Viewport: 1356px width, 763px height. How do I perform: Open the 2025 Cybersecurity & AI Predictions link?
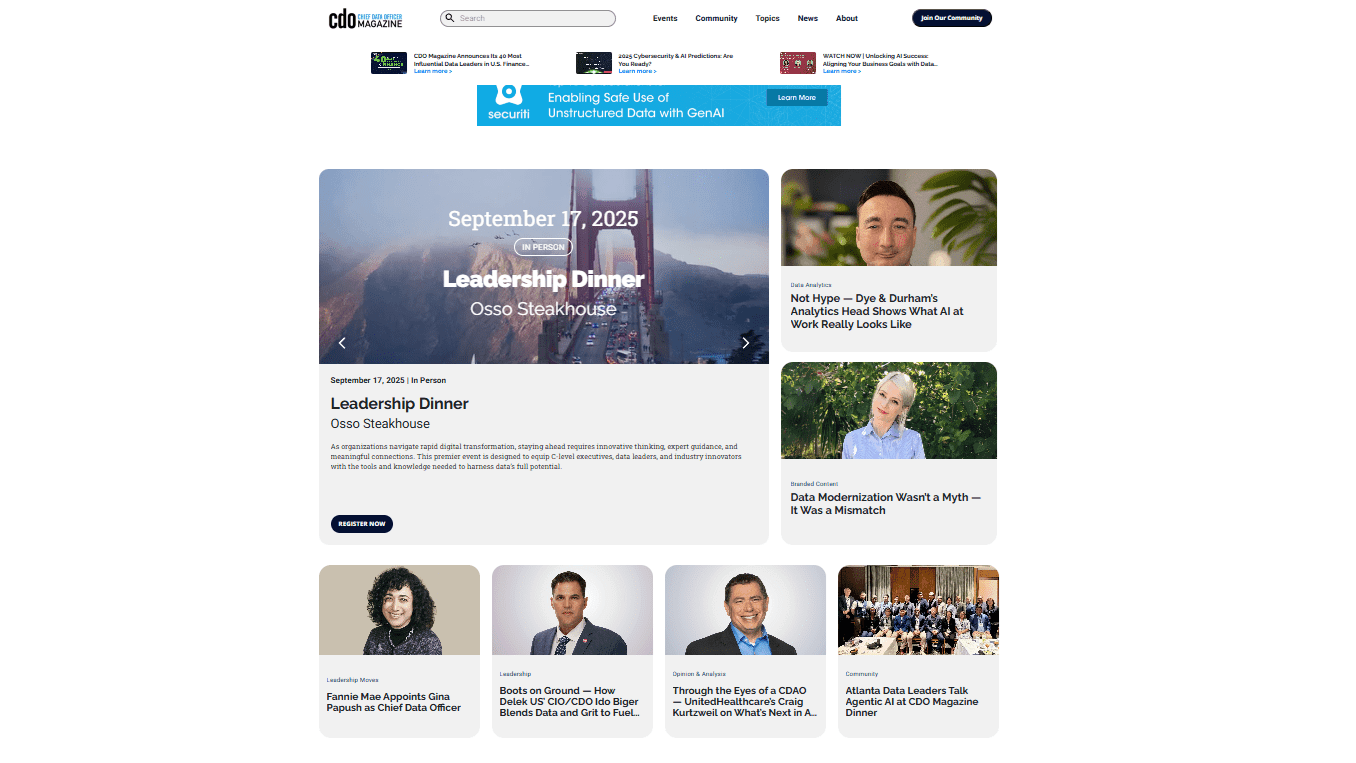676,60
